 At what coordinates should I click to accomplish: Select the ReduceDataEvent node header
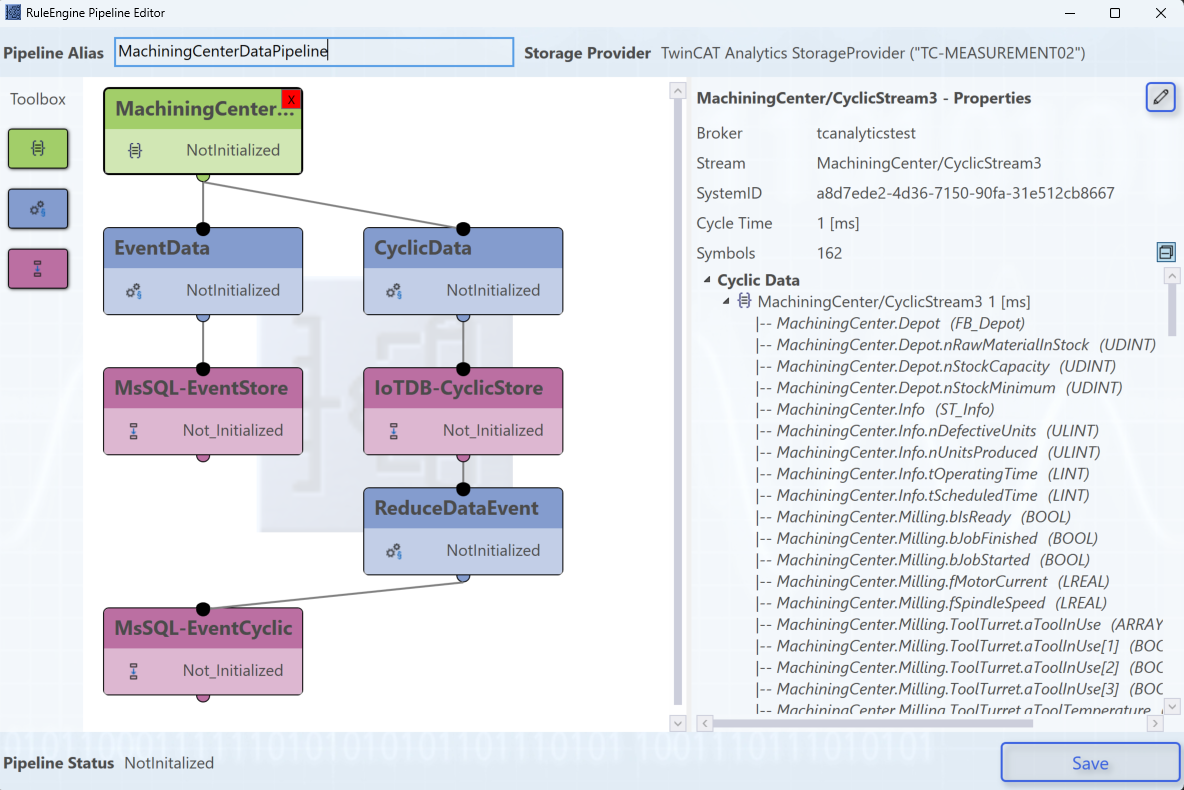(x=463, y=508)
